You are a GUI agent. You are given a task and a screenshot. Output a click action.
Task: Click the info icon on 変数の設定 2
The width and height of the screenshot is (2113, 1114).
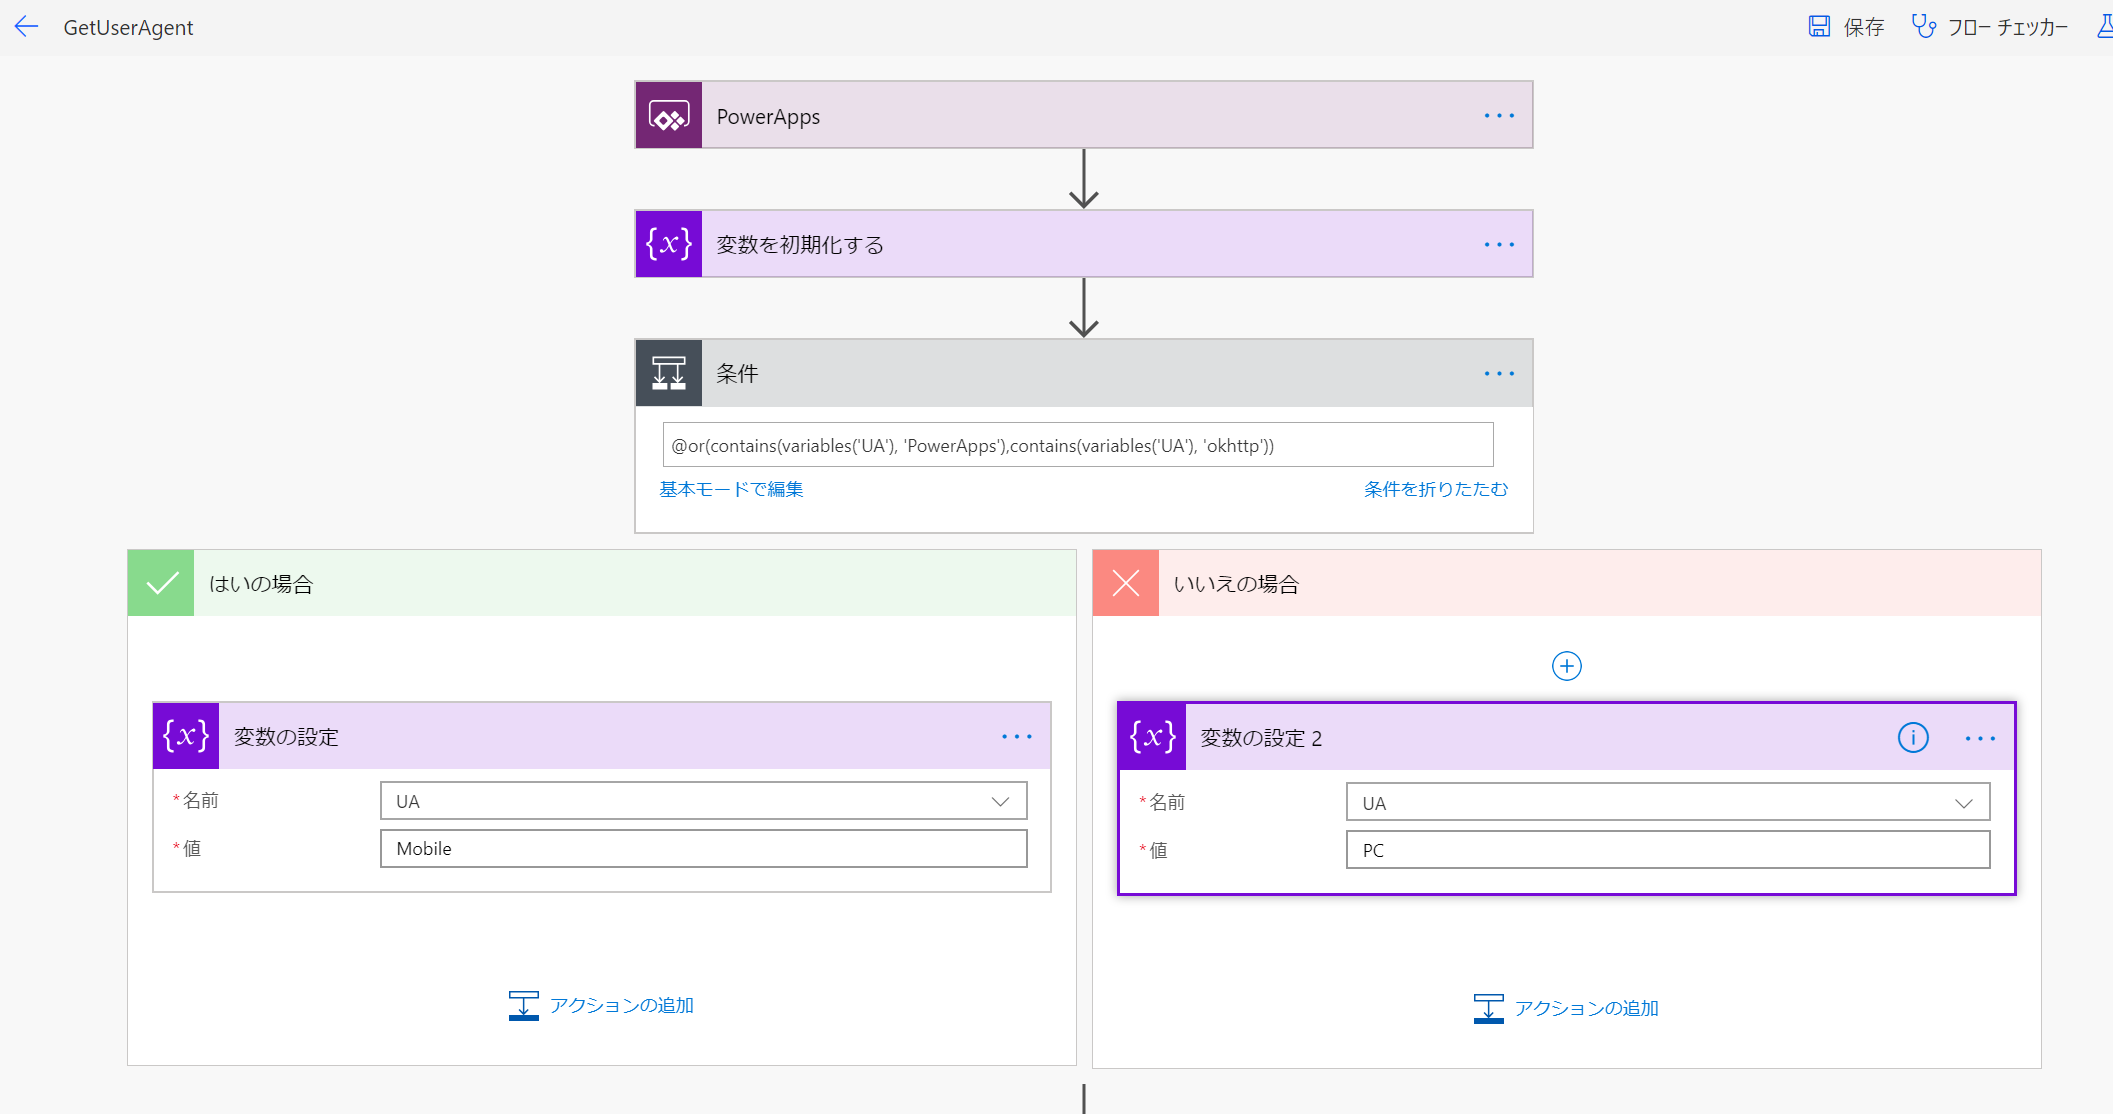pos(1913,738)
